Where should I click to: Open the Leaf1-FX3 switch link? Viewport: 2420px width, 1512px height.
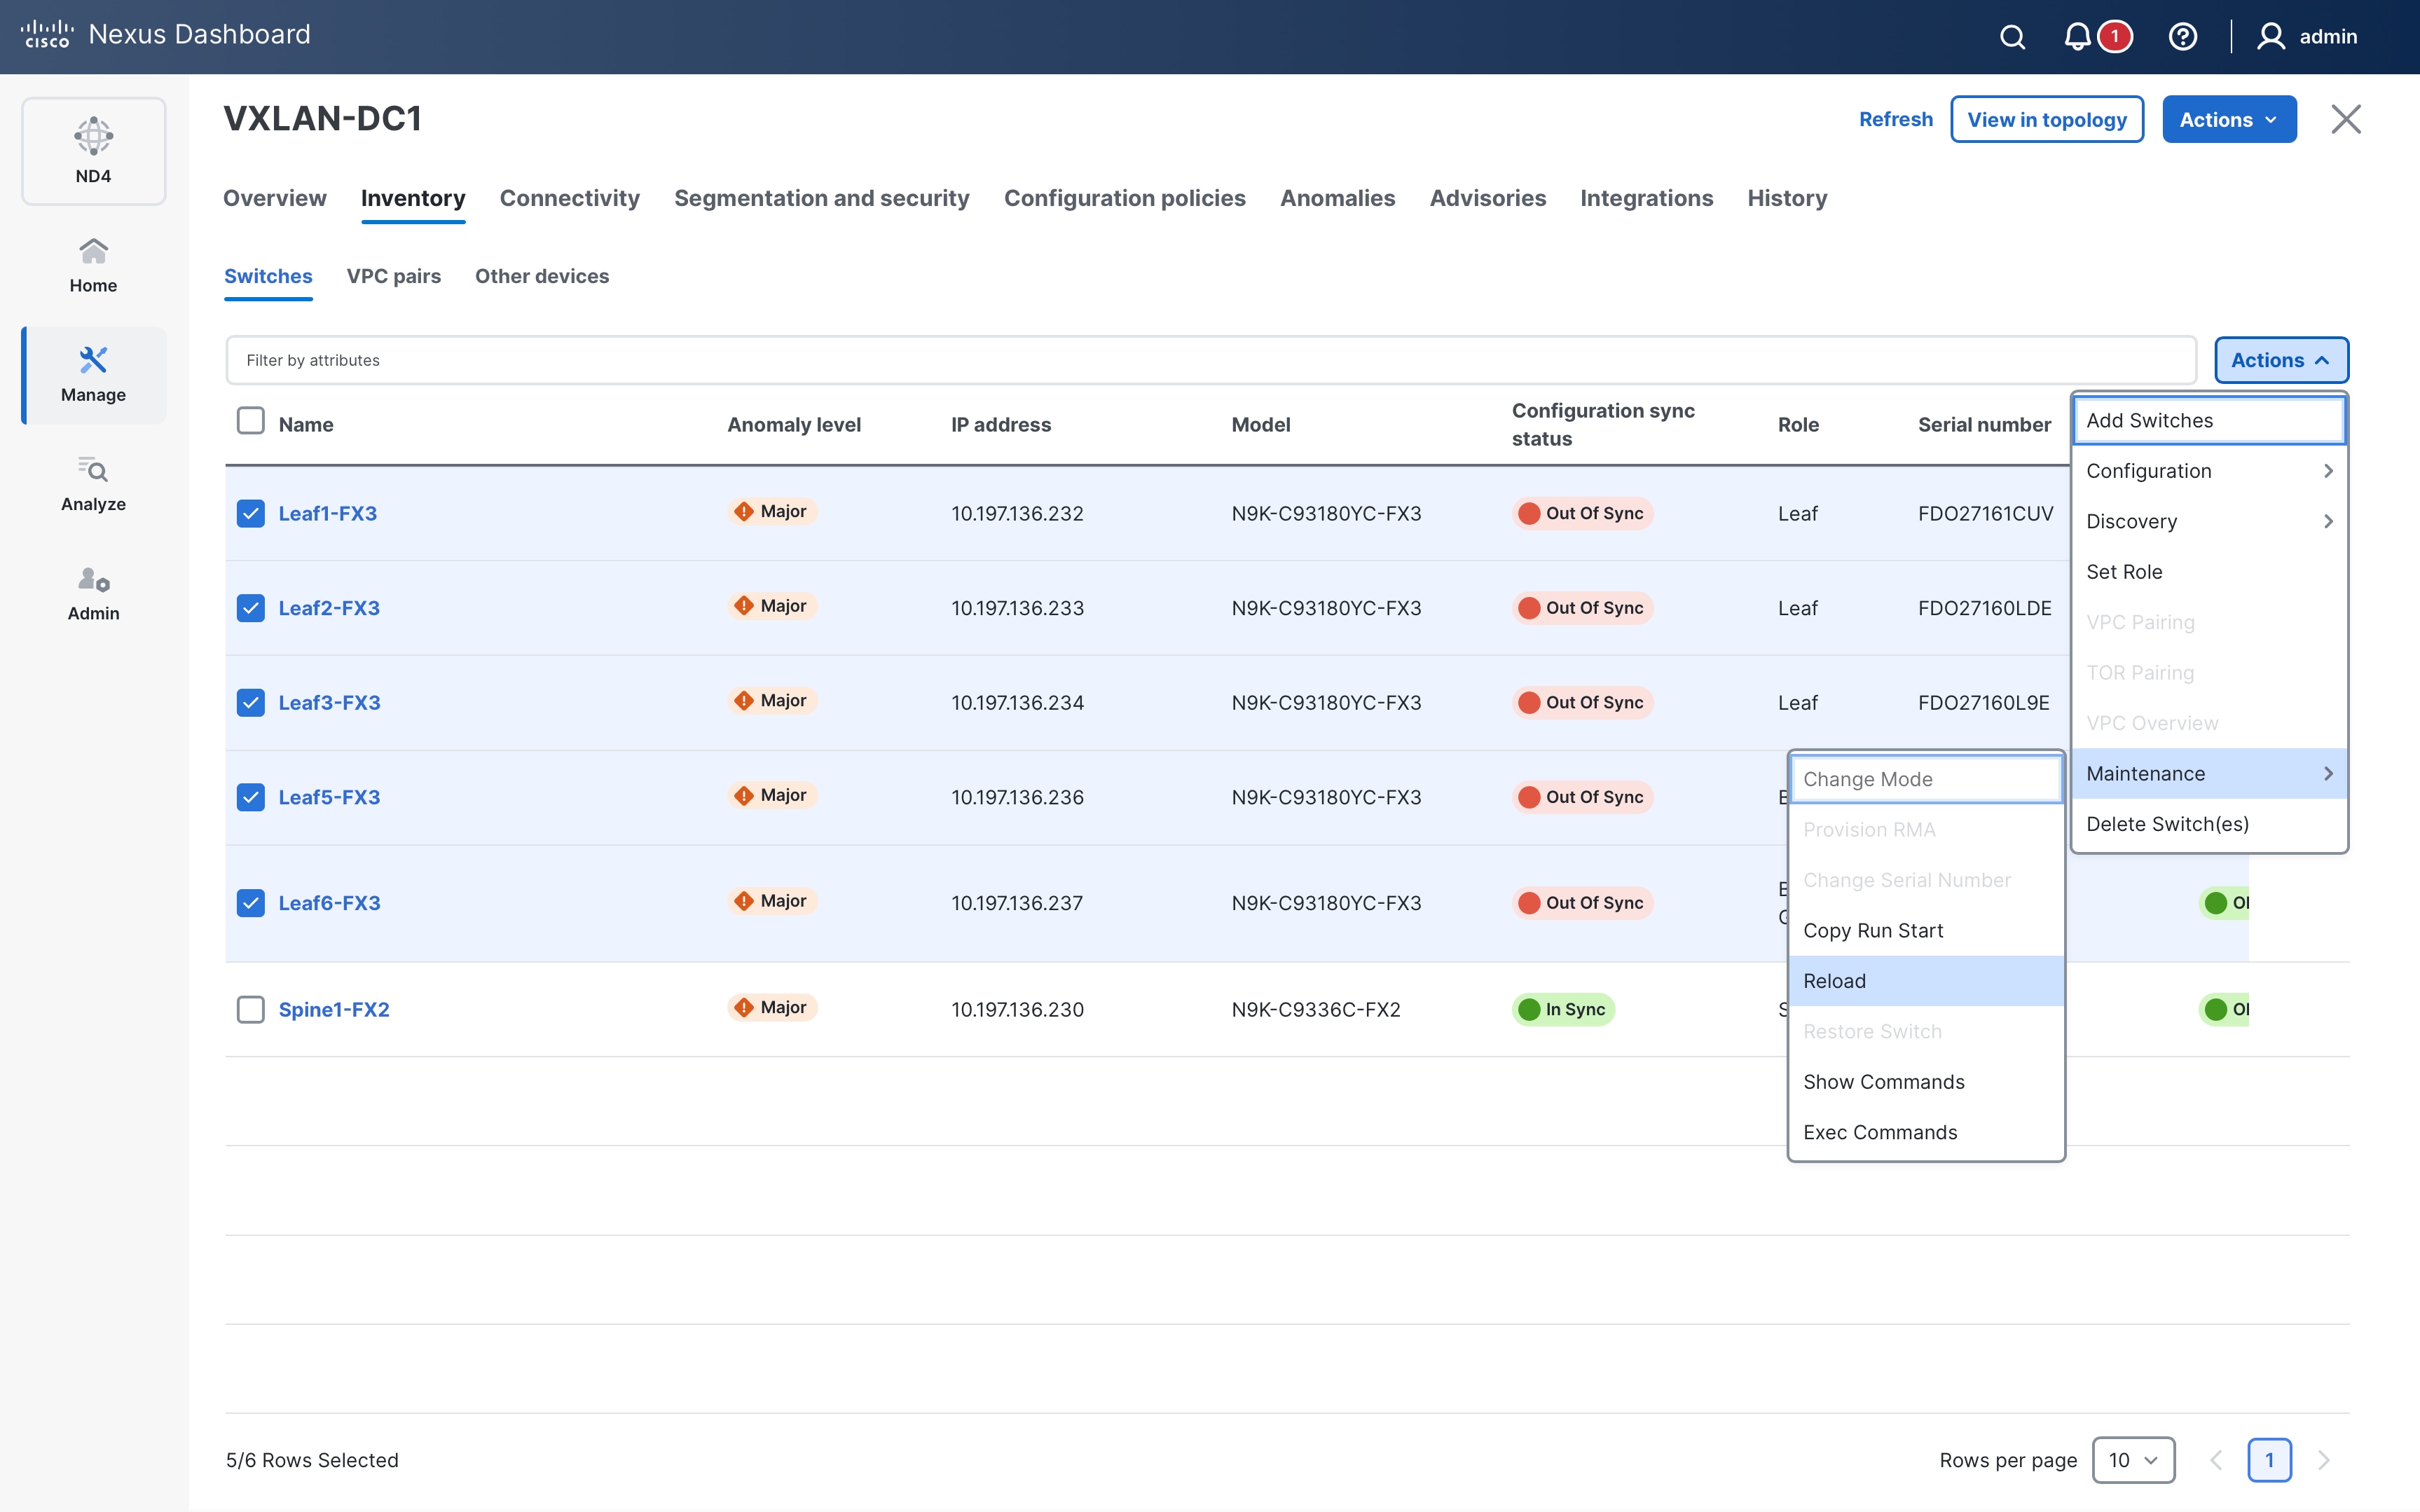328,513
